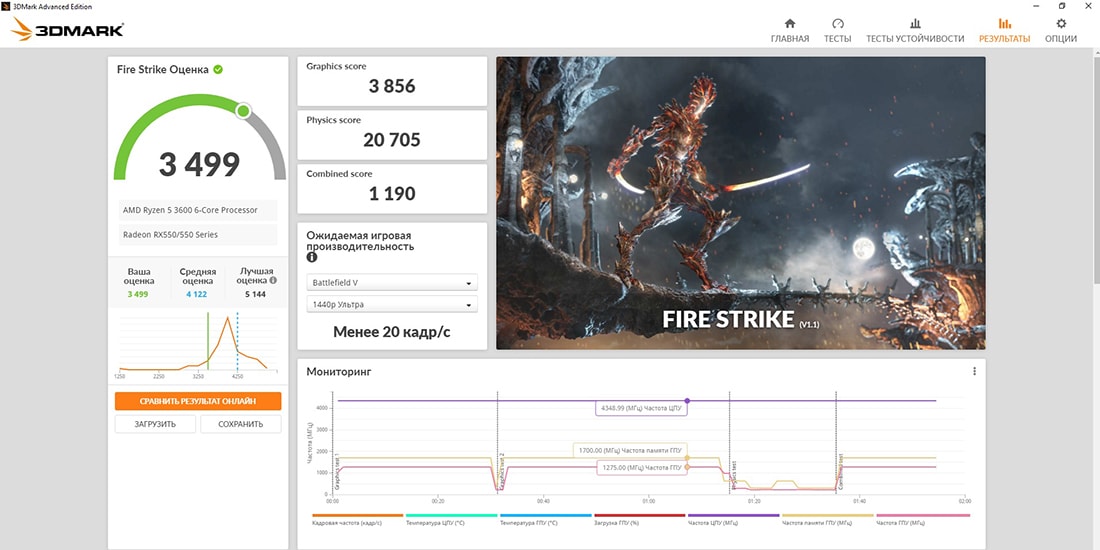Toggle Температура ГПУ legend series
The image size is (1100, 550).
click(545, 520)
